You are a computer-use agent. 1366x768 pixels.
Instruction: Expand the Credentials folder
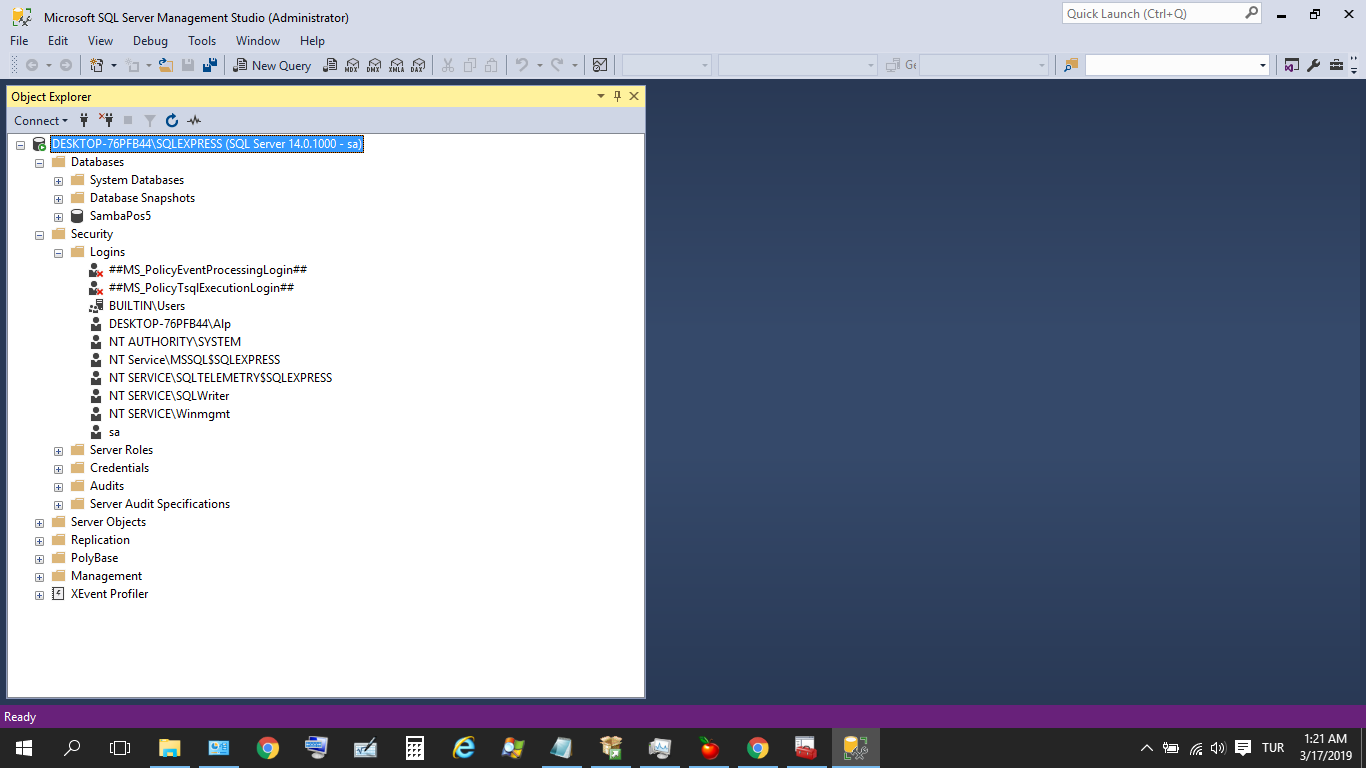click(x=58, y=469)
